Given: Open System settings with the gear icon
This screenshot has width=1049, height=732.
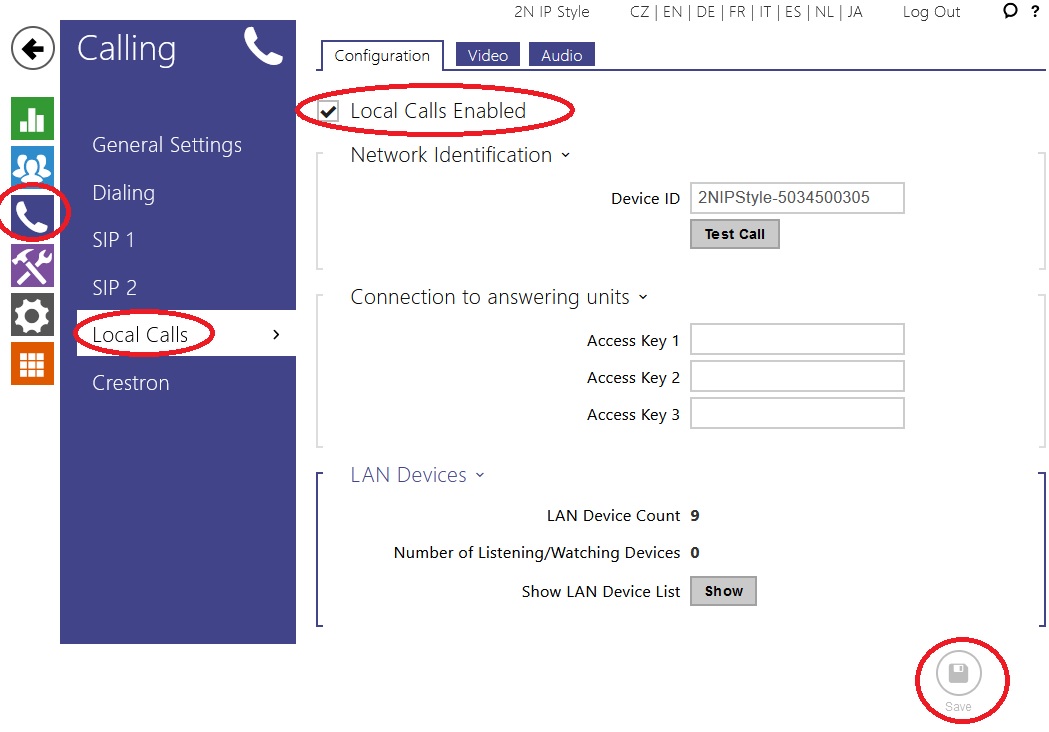Looking at the screenshot, I should tap(32, 315).
